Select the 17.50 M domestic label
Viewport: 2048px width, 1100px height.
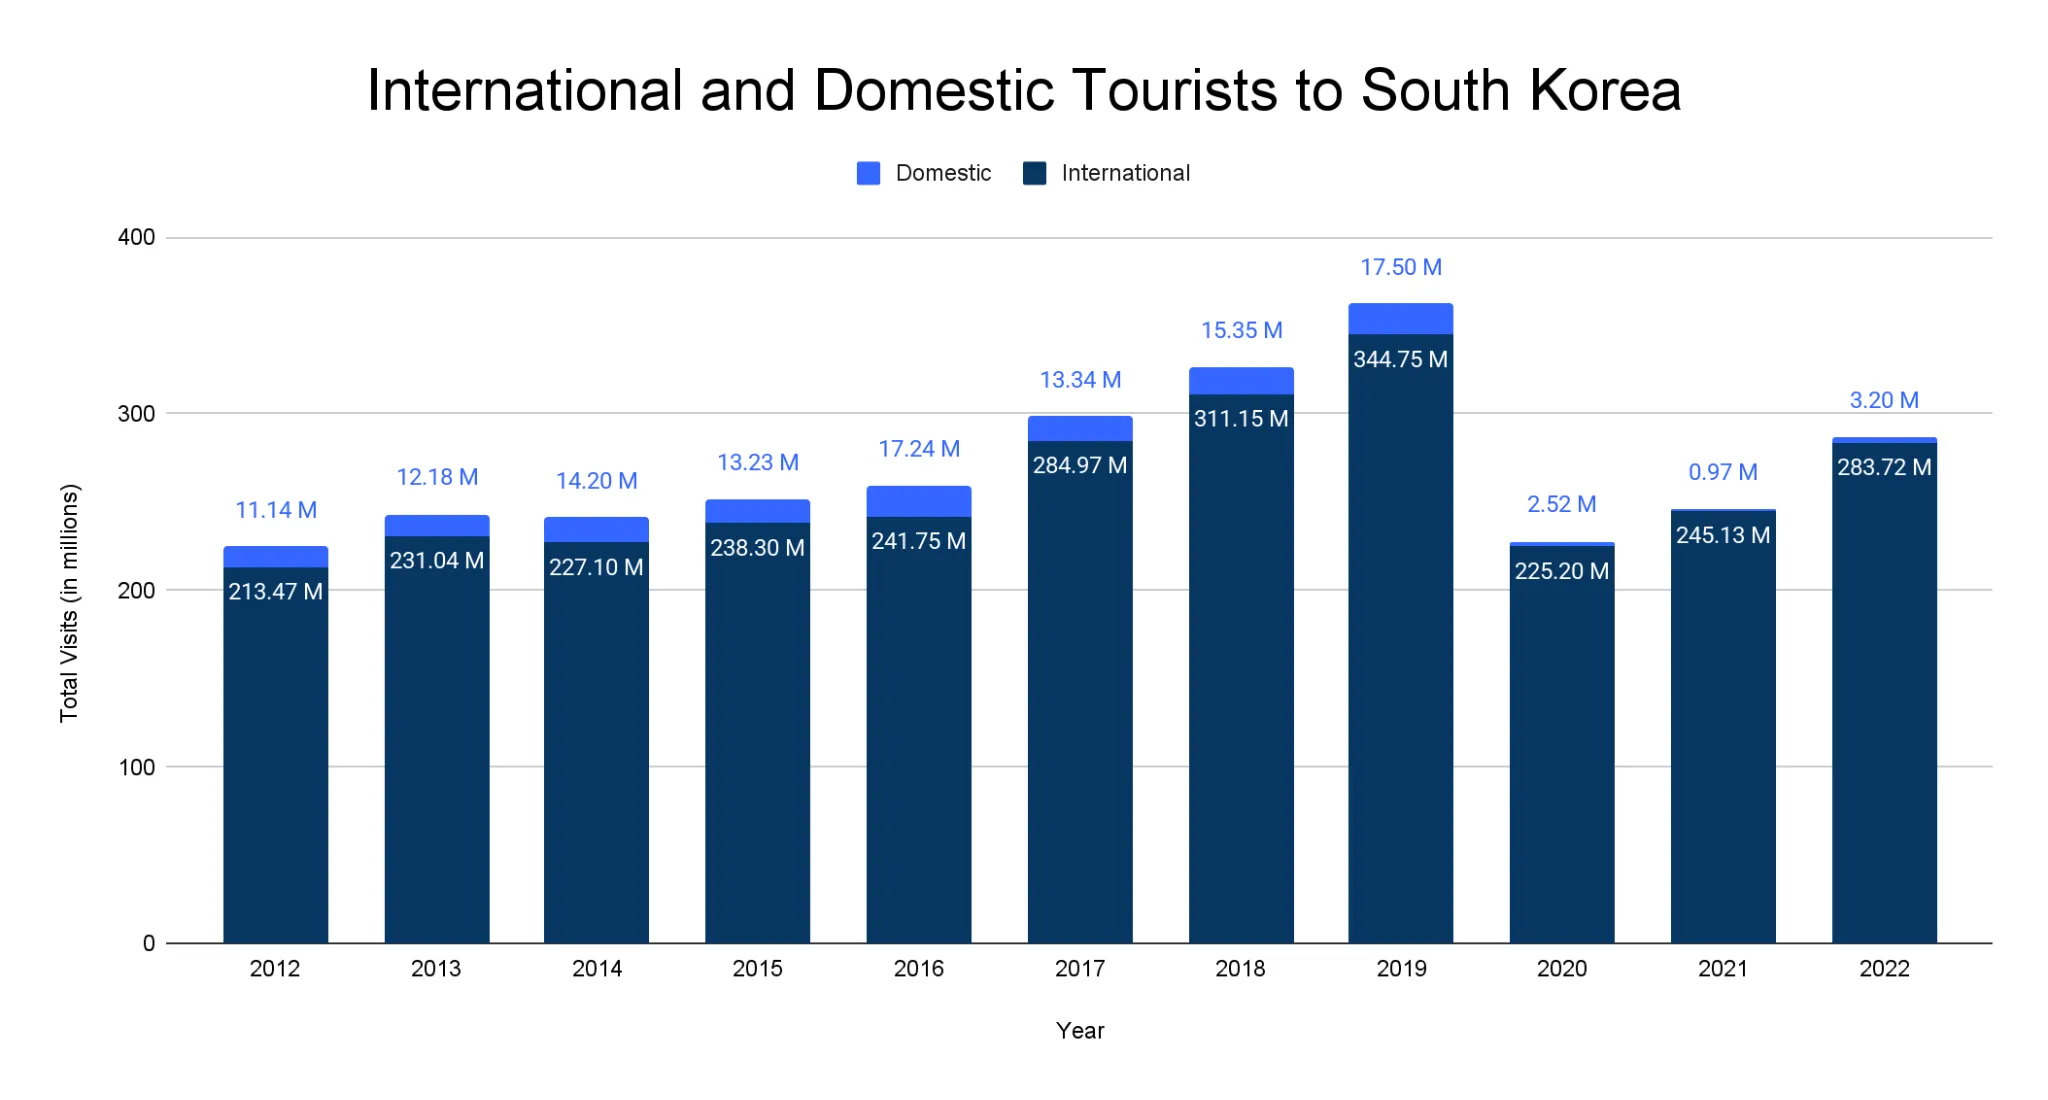pos(1400,267)
